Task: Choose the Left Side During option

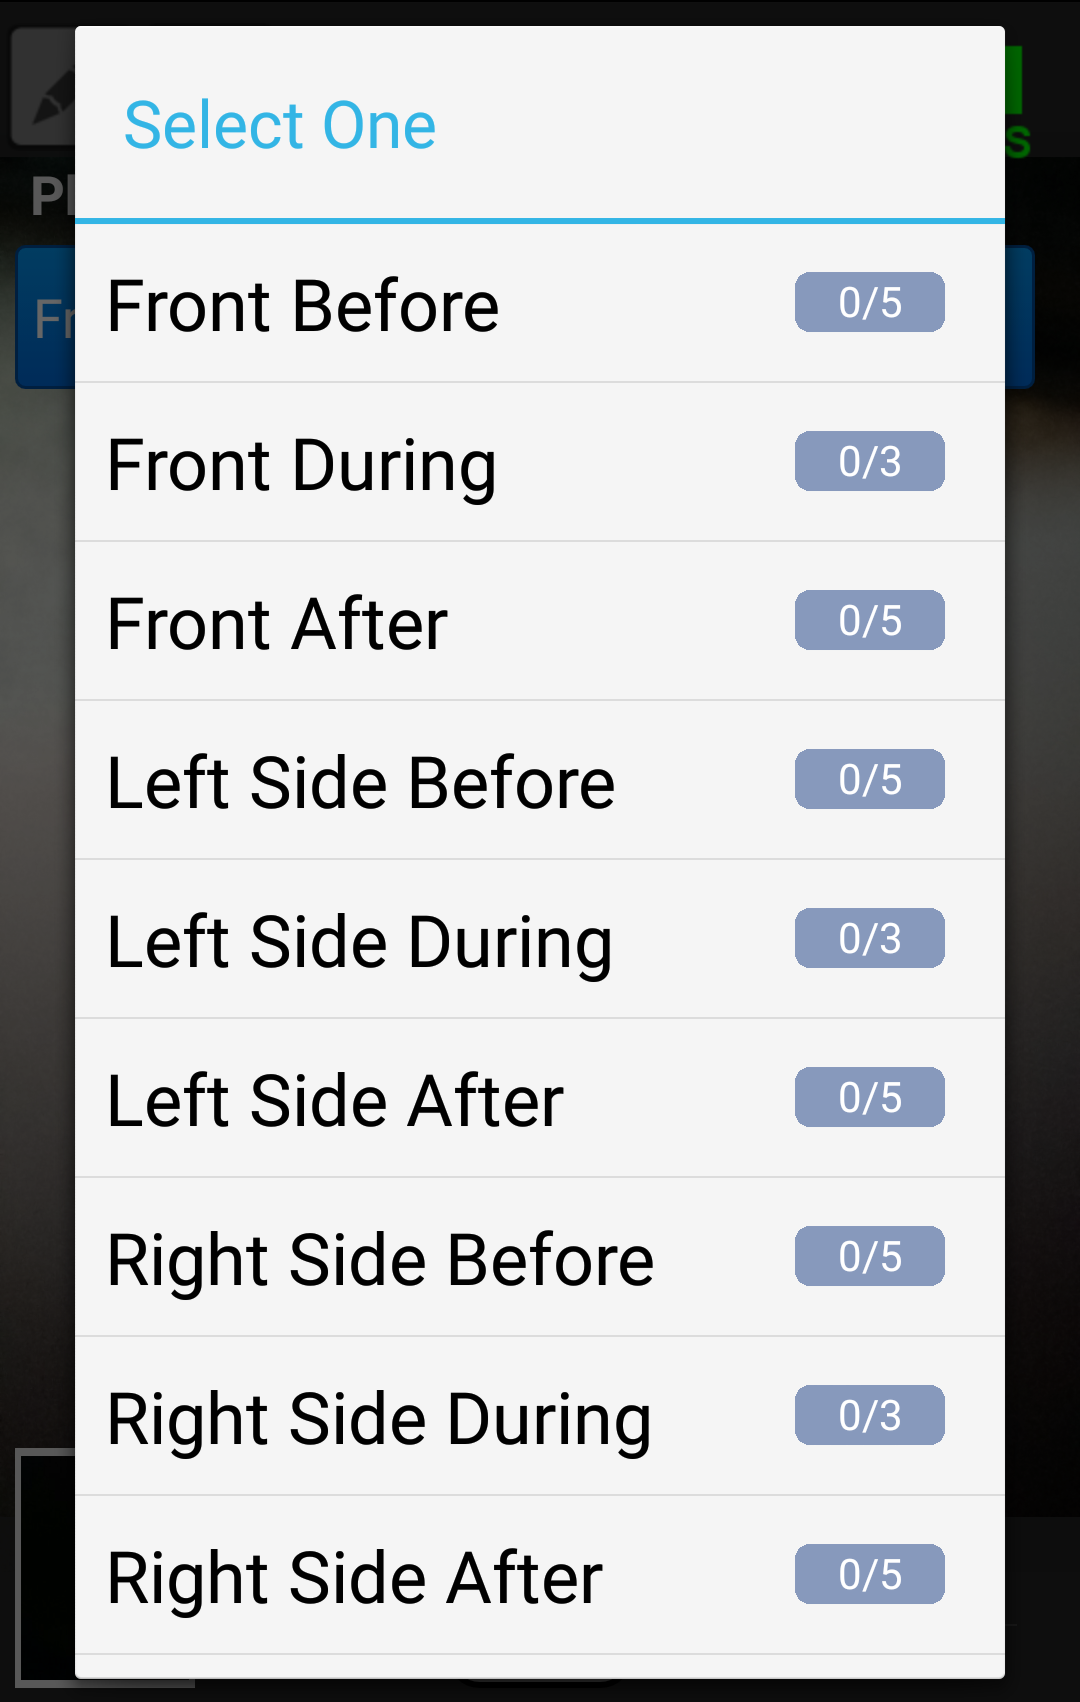Action: (x=360, y=942)
